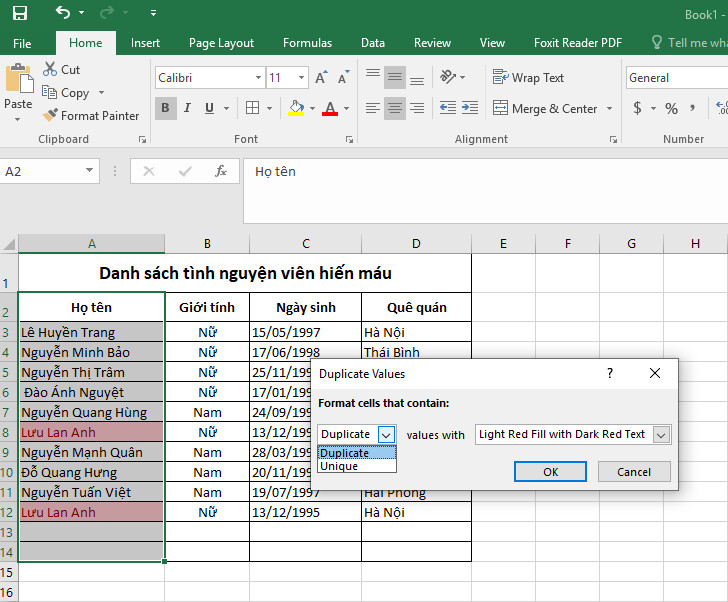
Task: Open the Light Red Fill format dropdown
Action: 660,434
